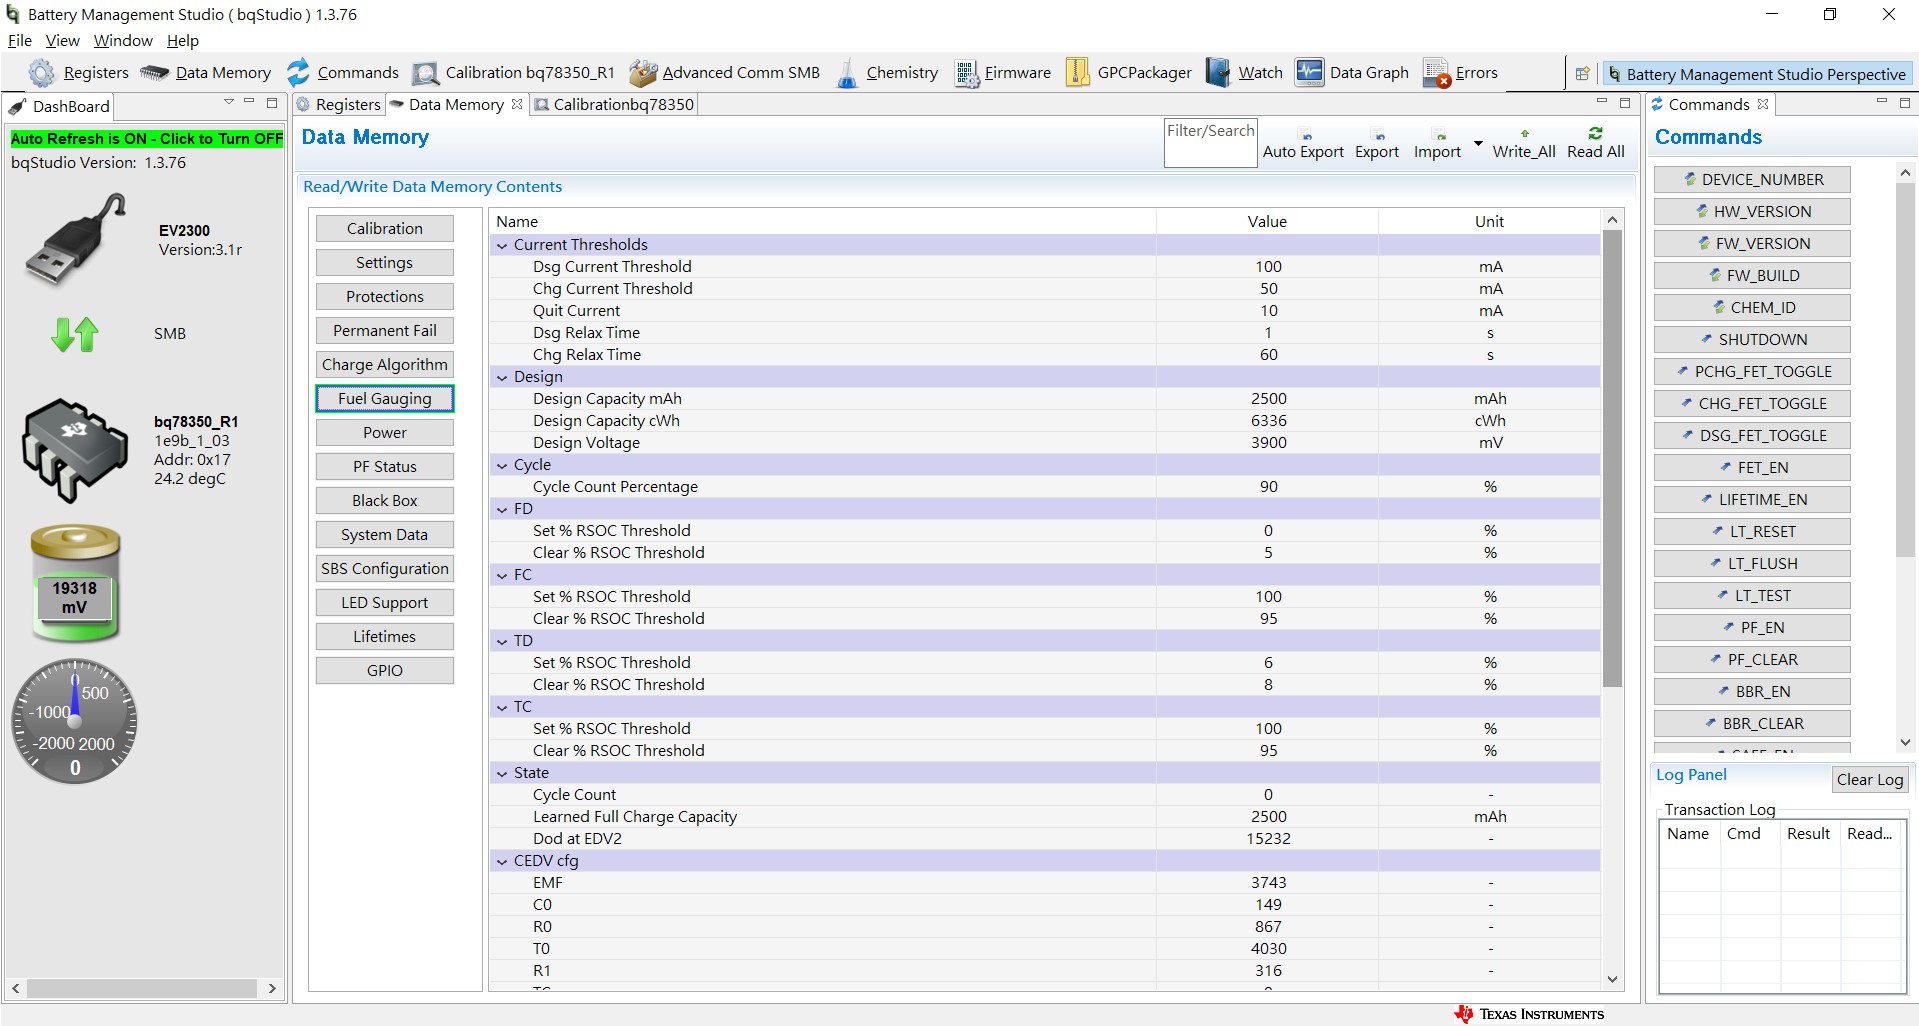Screen dimensions: 1919x1026
Task: Collapse the TD group
Action: [x=502, y=641]
